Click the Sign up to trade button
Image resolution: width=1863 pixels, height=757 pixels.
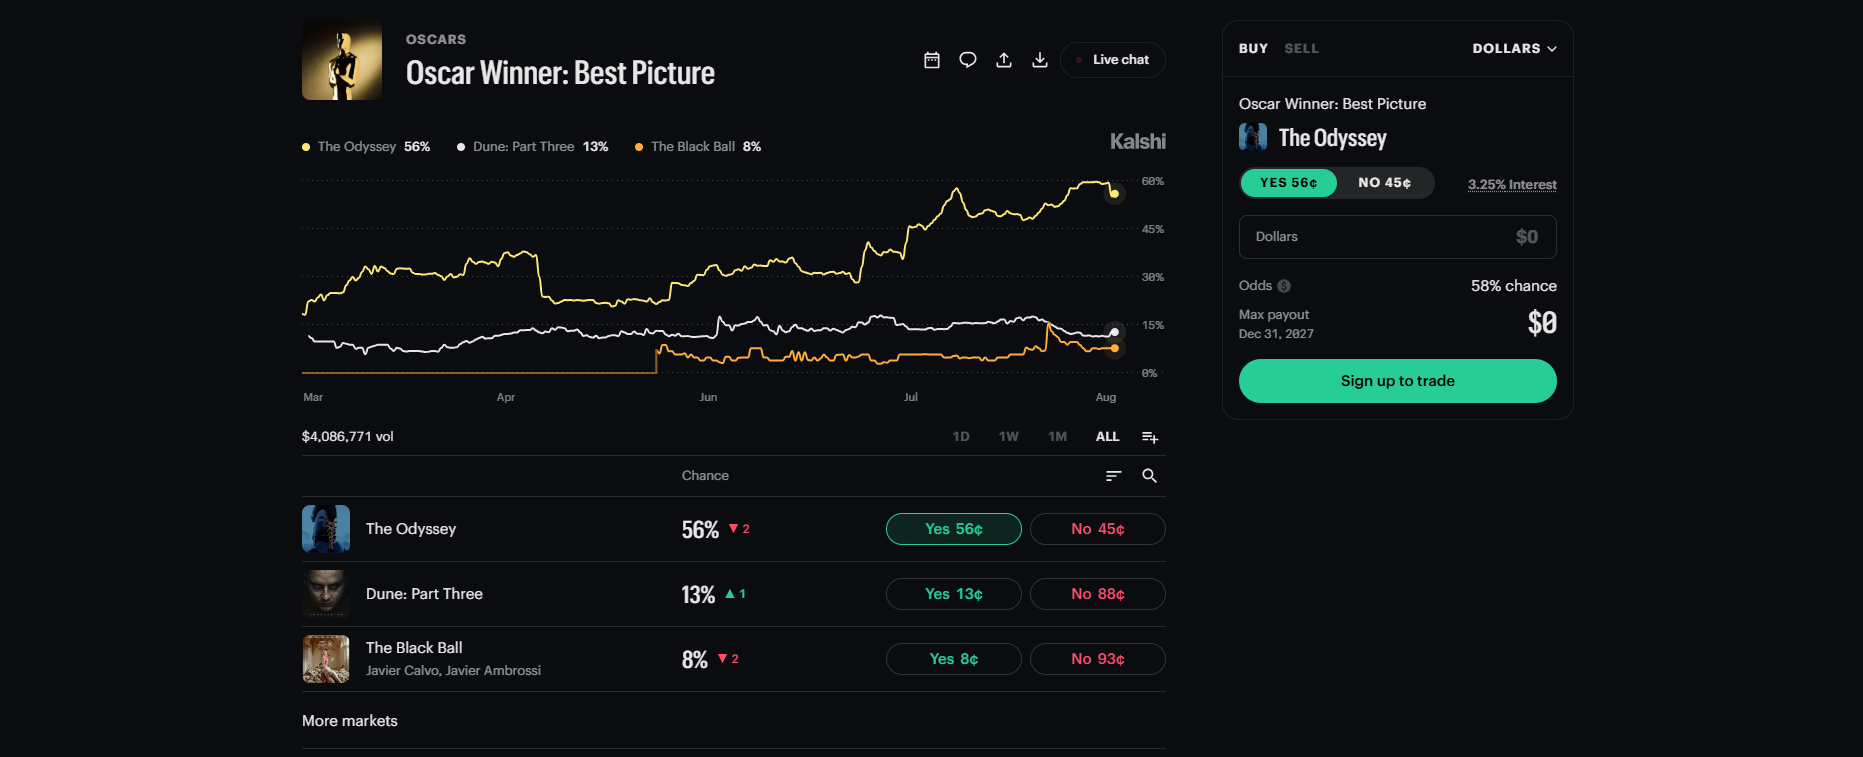(x=1398, y=381)
